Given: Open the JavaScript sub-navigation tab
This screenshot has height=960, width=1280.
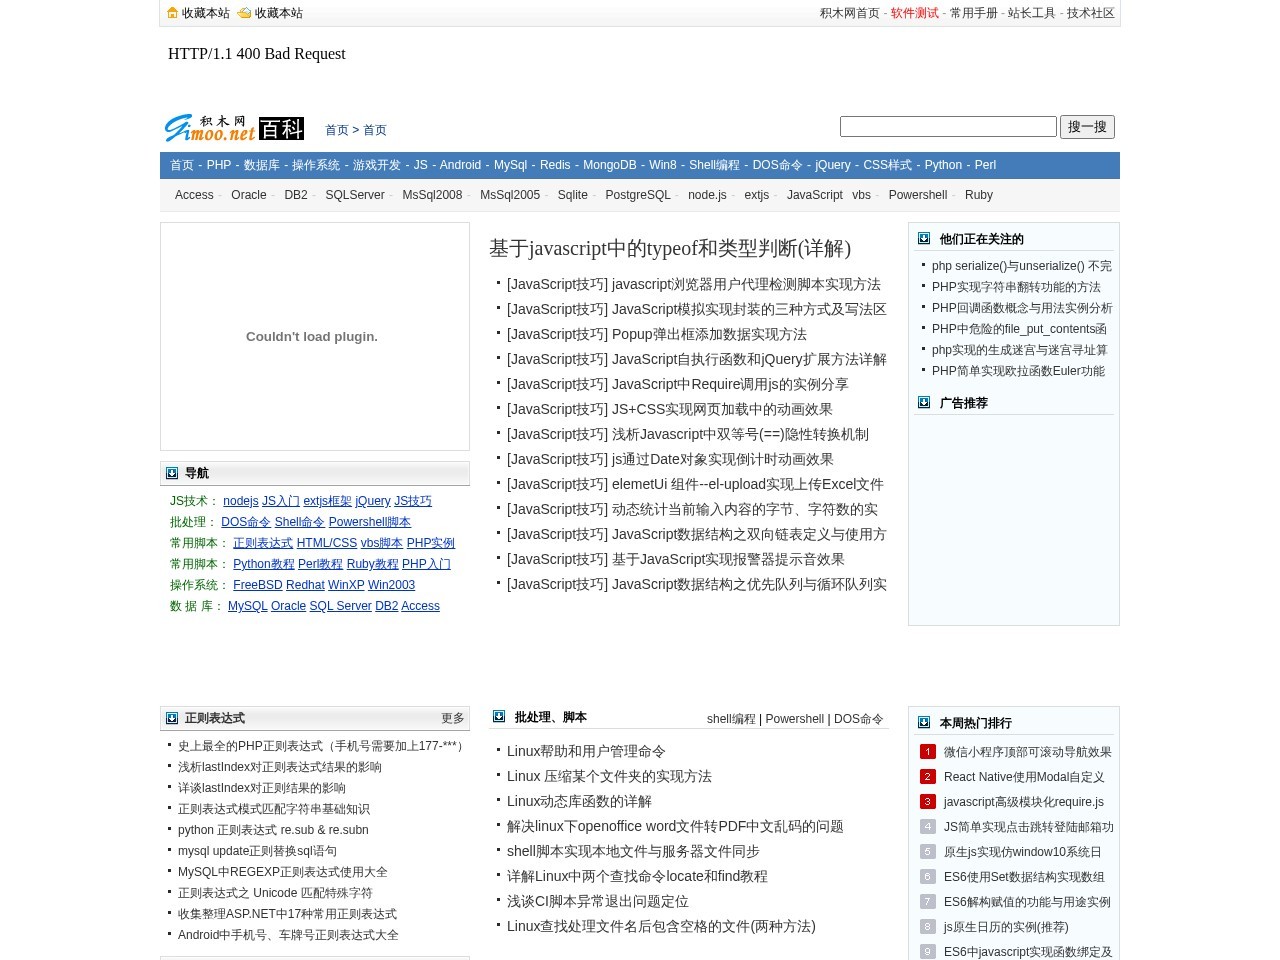Looking at the screenshot, I should pos(814,195).
